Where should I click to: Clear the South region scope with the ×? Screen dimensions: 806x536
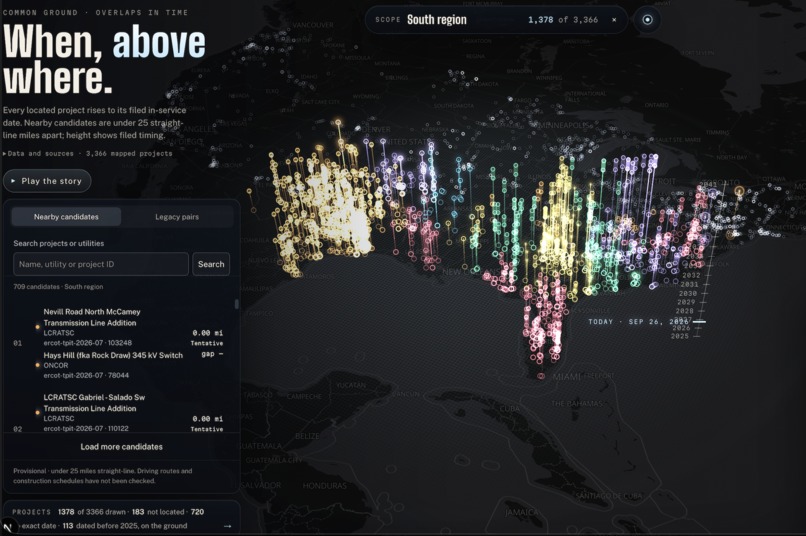(x=614, y=20)
